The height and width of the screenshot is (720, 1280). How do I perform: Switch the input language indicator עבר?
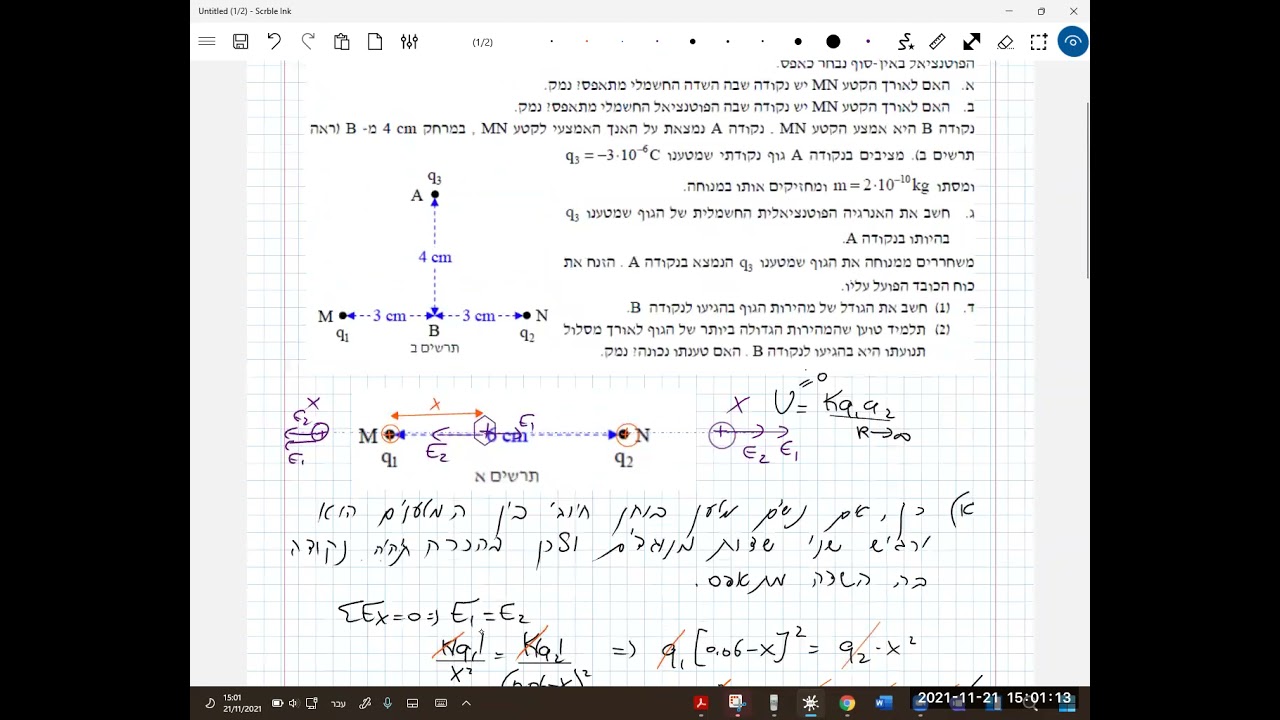(x=339, y=703)
